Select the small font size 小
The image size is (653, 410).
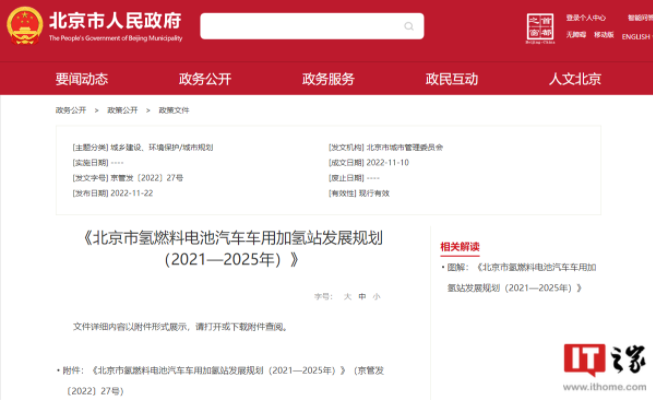coord(377,297)
